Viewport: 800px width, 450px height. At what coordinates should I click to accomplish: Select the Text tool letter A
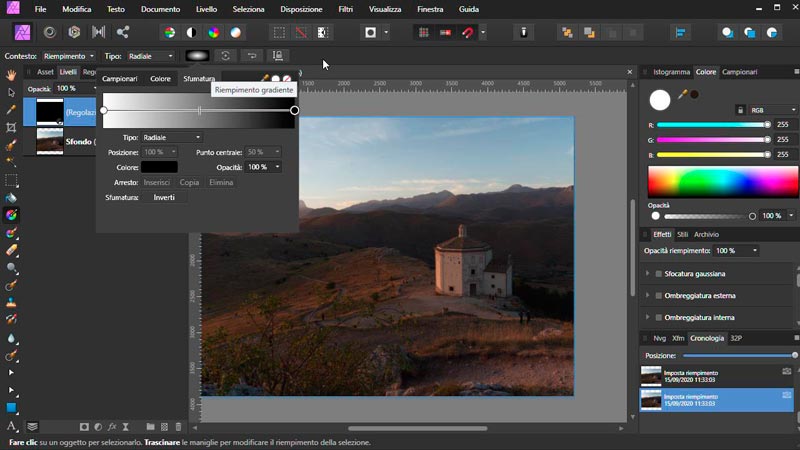click(11, 426)
